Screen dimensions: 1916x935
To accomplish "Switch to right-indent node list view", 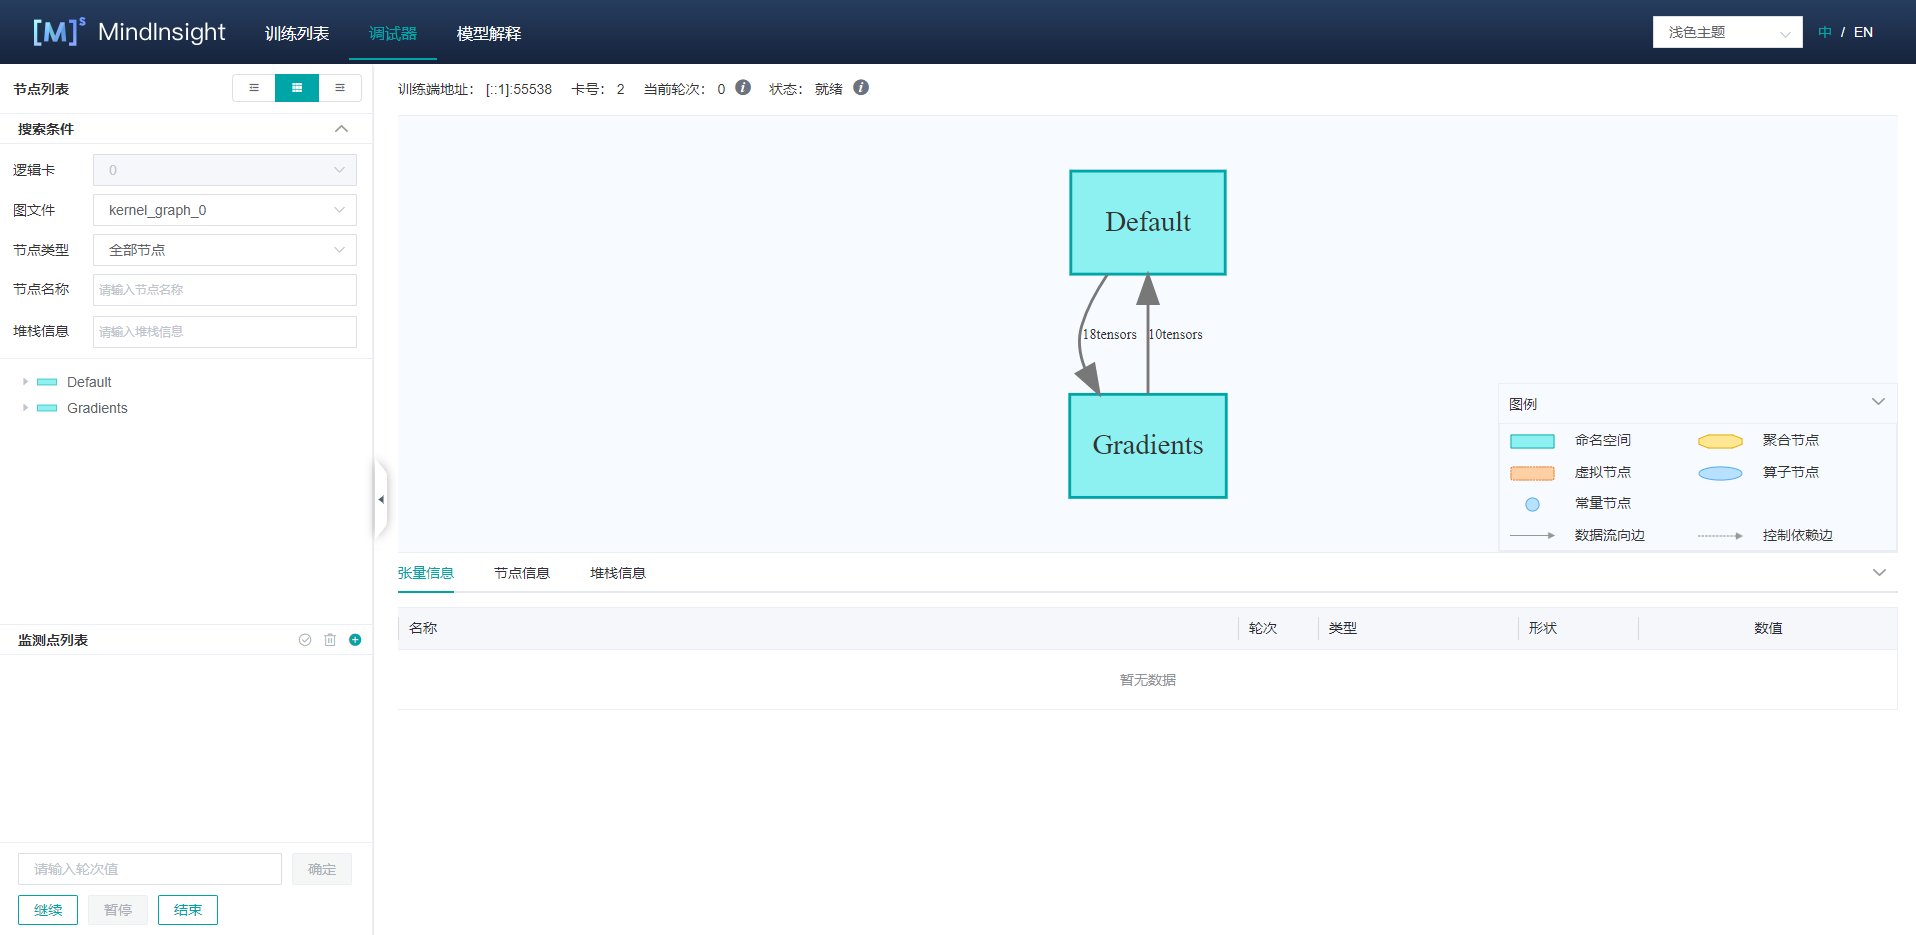I will [340, 88].
